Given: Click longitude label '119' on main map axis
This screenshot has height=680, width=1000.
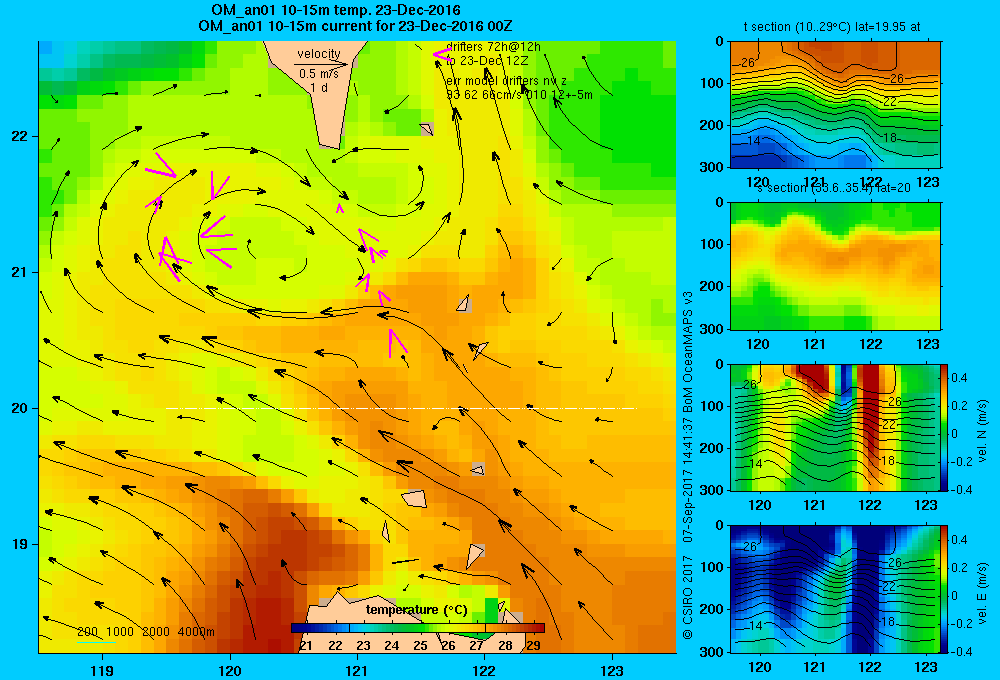Looking at the screenshot, I should (x=102, y=670).
